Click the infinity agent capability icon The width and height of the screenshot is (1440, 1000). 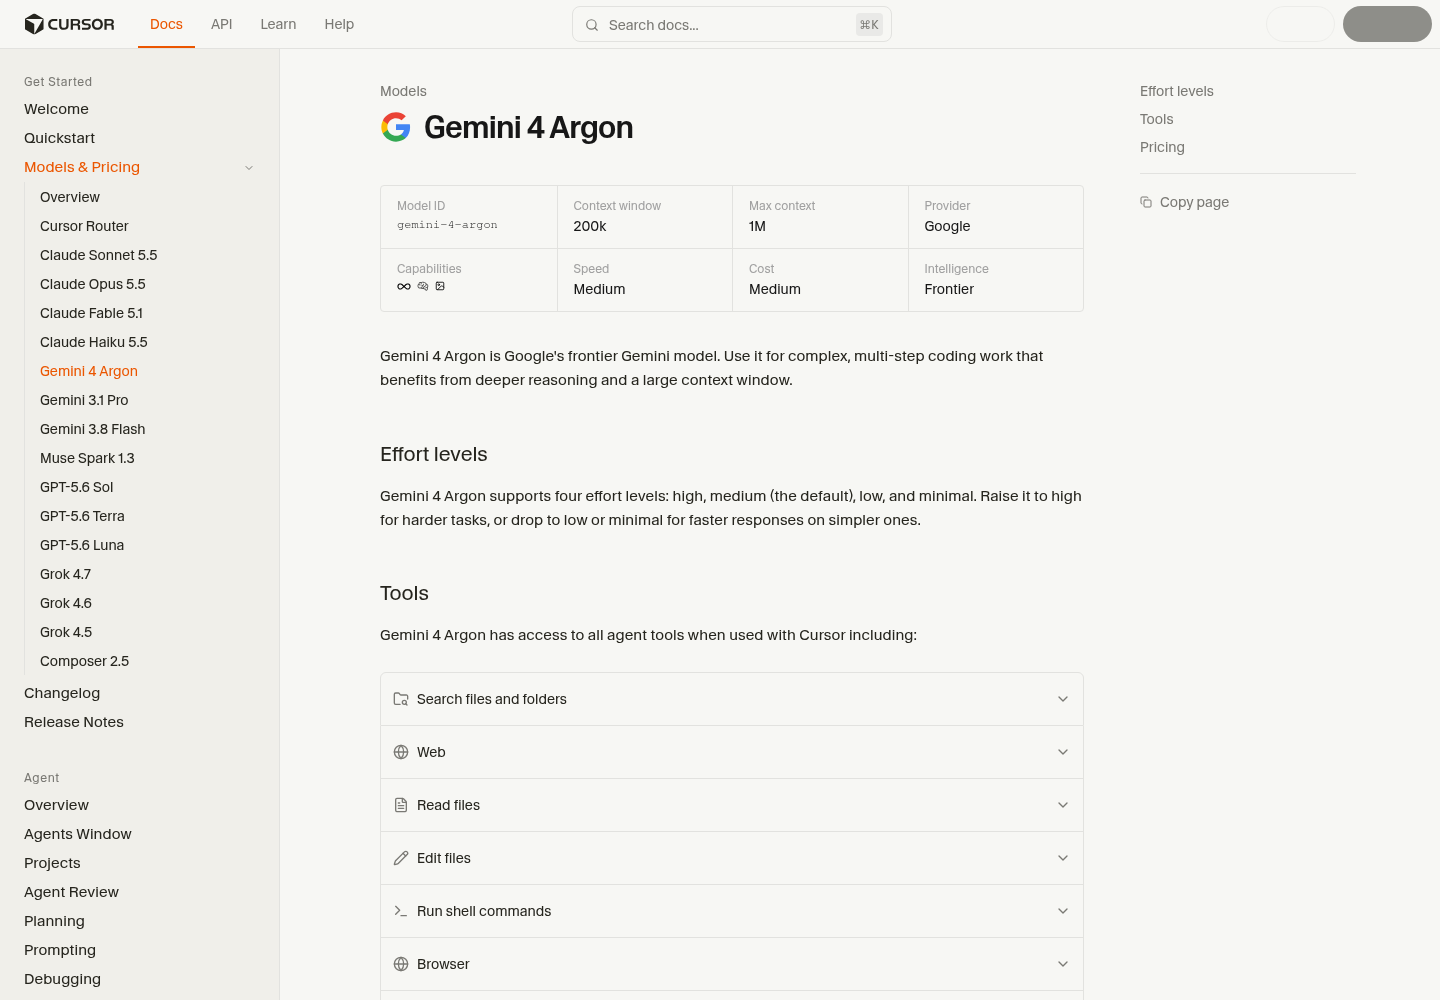[x=404, y=287]
